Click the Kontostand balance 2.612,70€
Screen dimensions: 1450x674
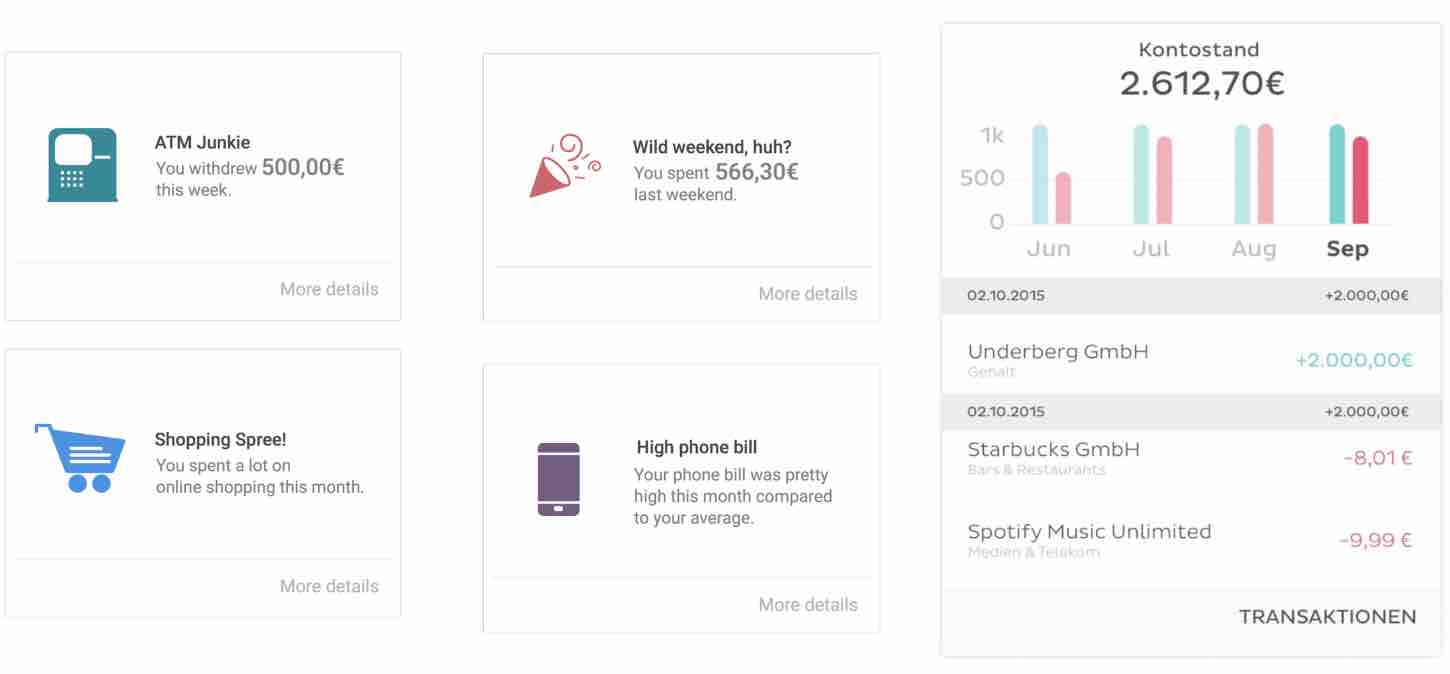1202,84
